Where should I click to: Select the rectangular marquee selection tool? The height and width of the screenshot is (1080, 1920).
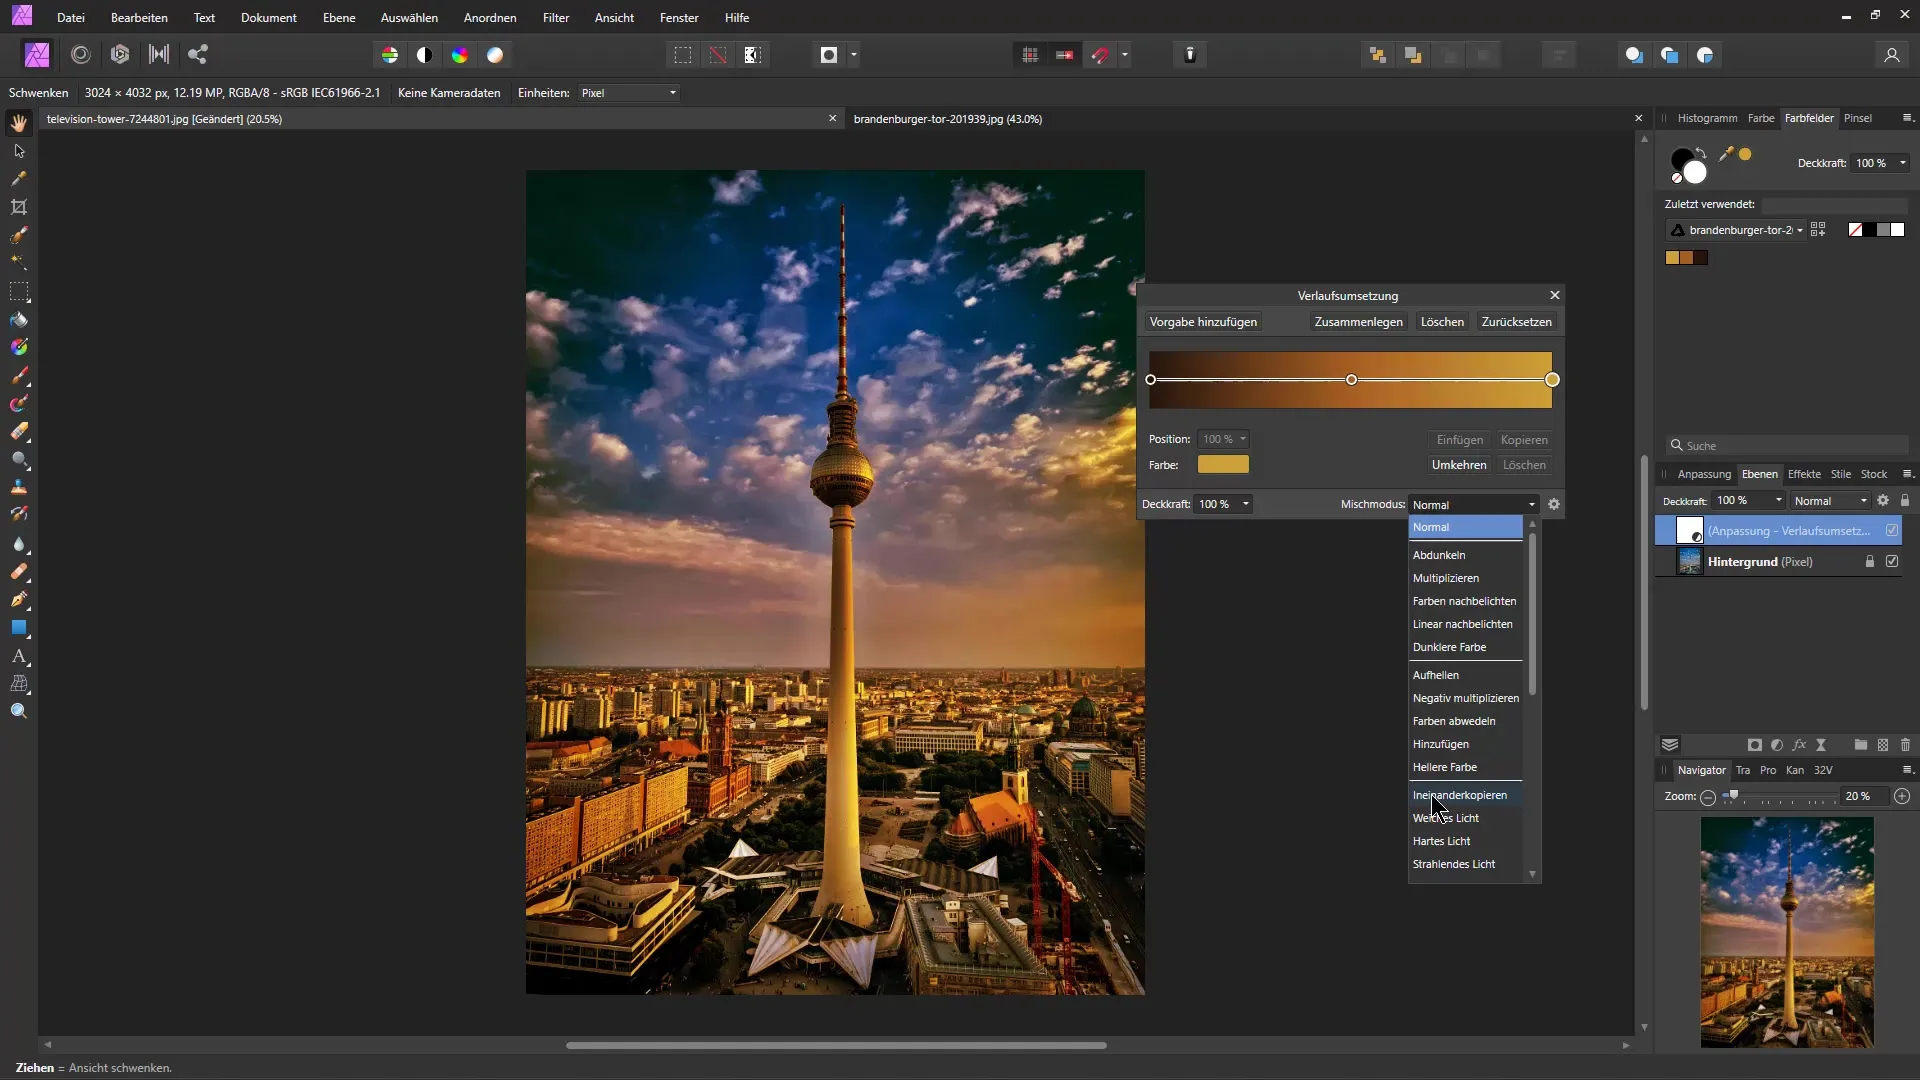[x=19, y=292]
